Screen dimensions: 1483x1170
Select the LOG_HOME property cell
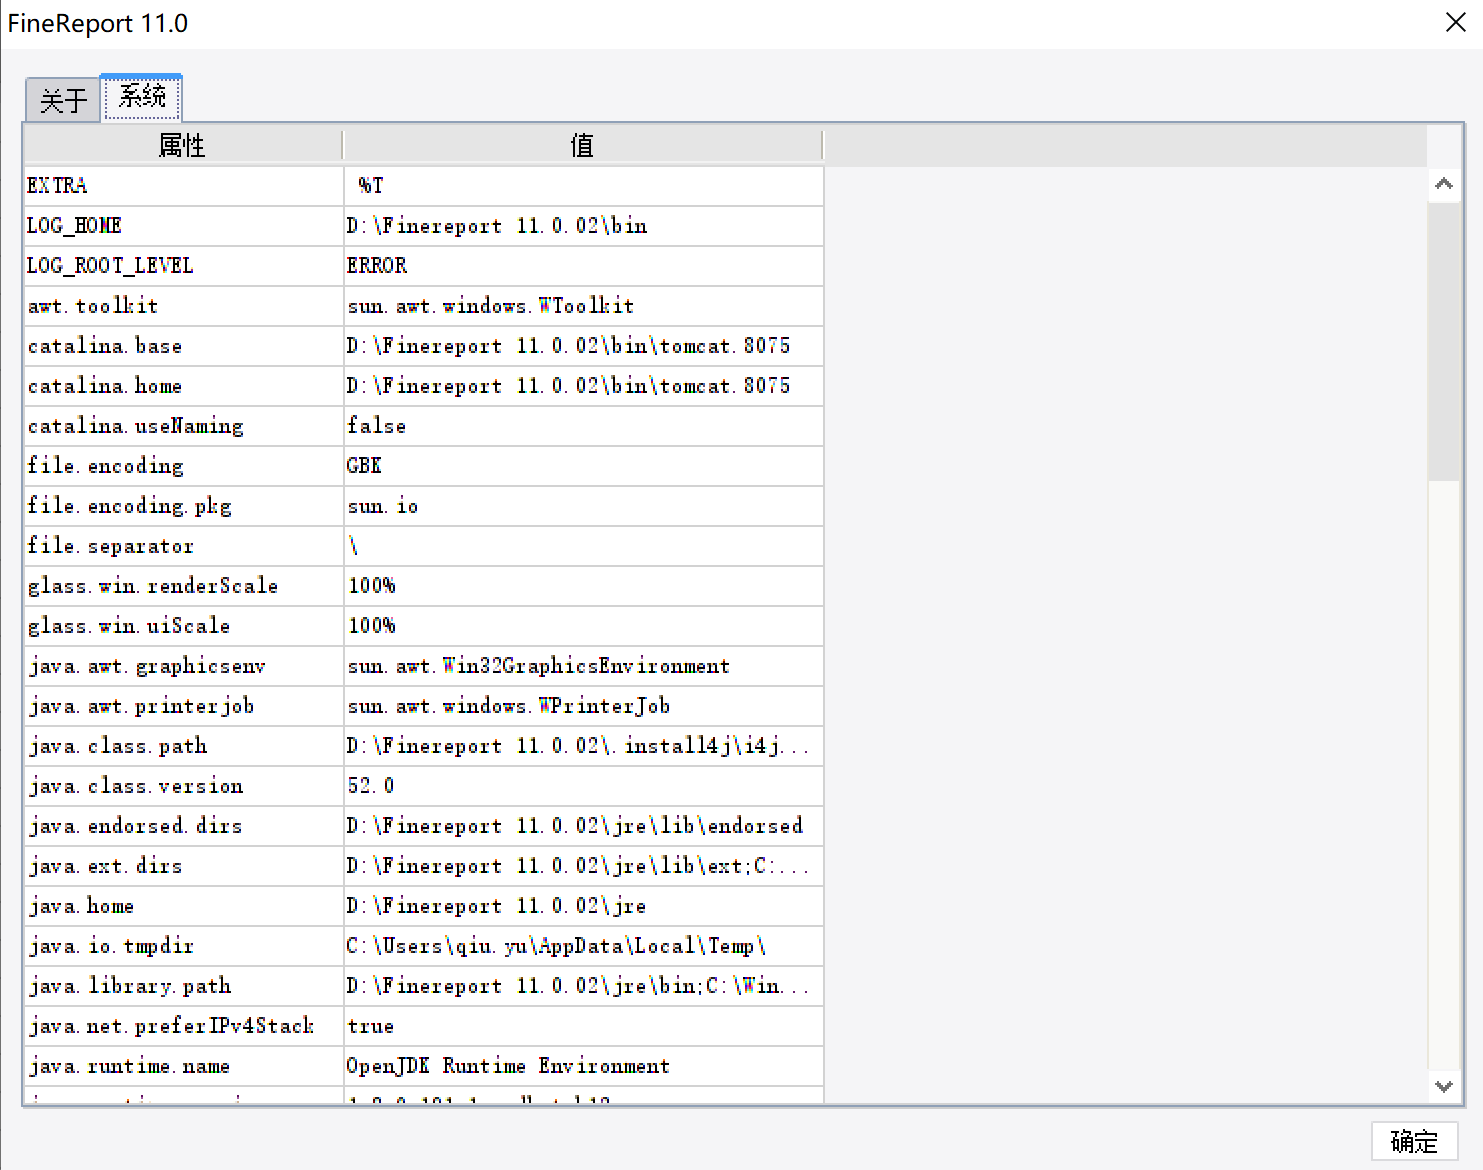[x=184, y=226]
